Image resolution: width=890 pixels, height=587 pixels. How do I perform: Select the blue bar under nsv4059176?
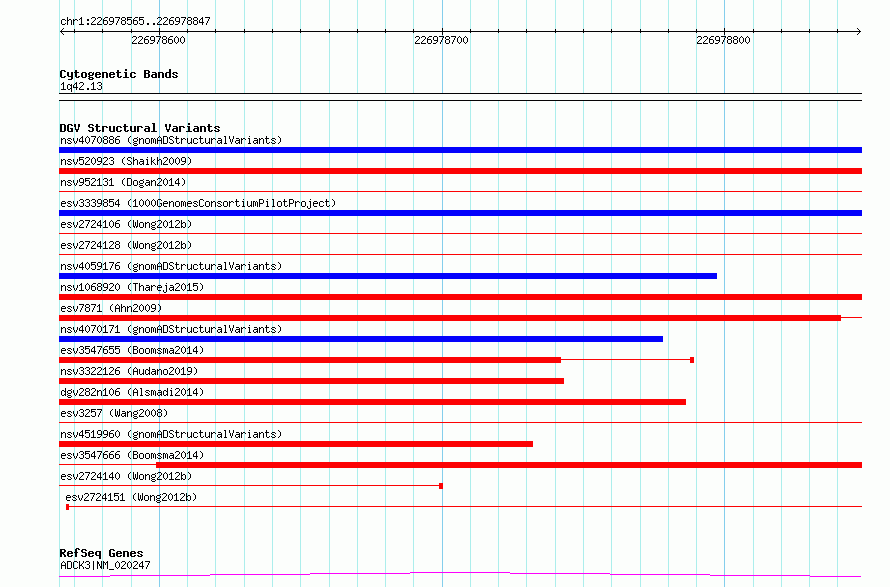click(388, 276)
